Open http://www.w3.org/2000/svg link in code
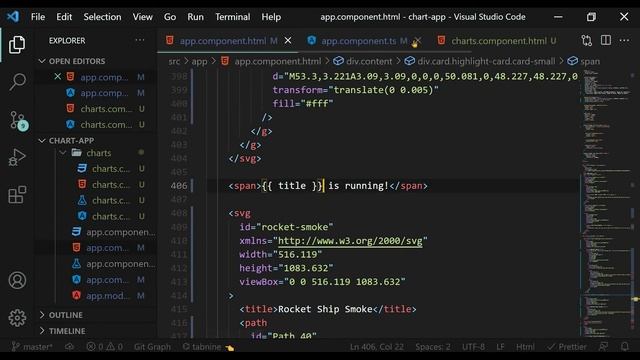The image size is (640, 360). point(350,241)
